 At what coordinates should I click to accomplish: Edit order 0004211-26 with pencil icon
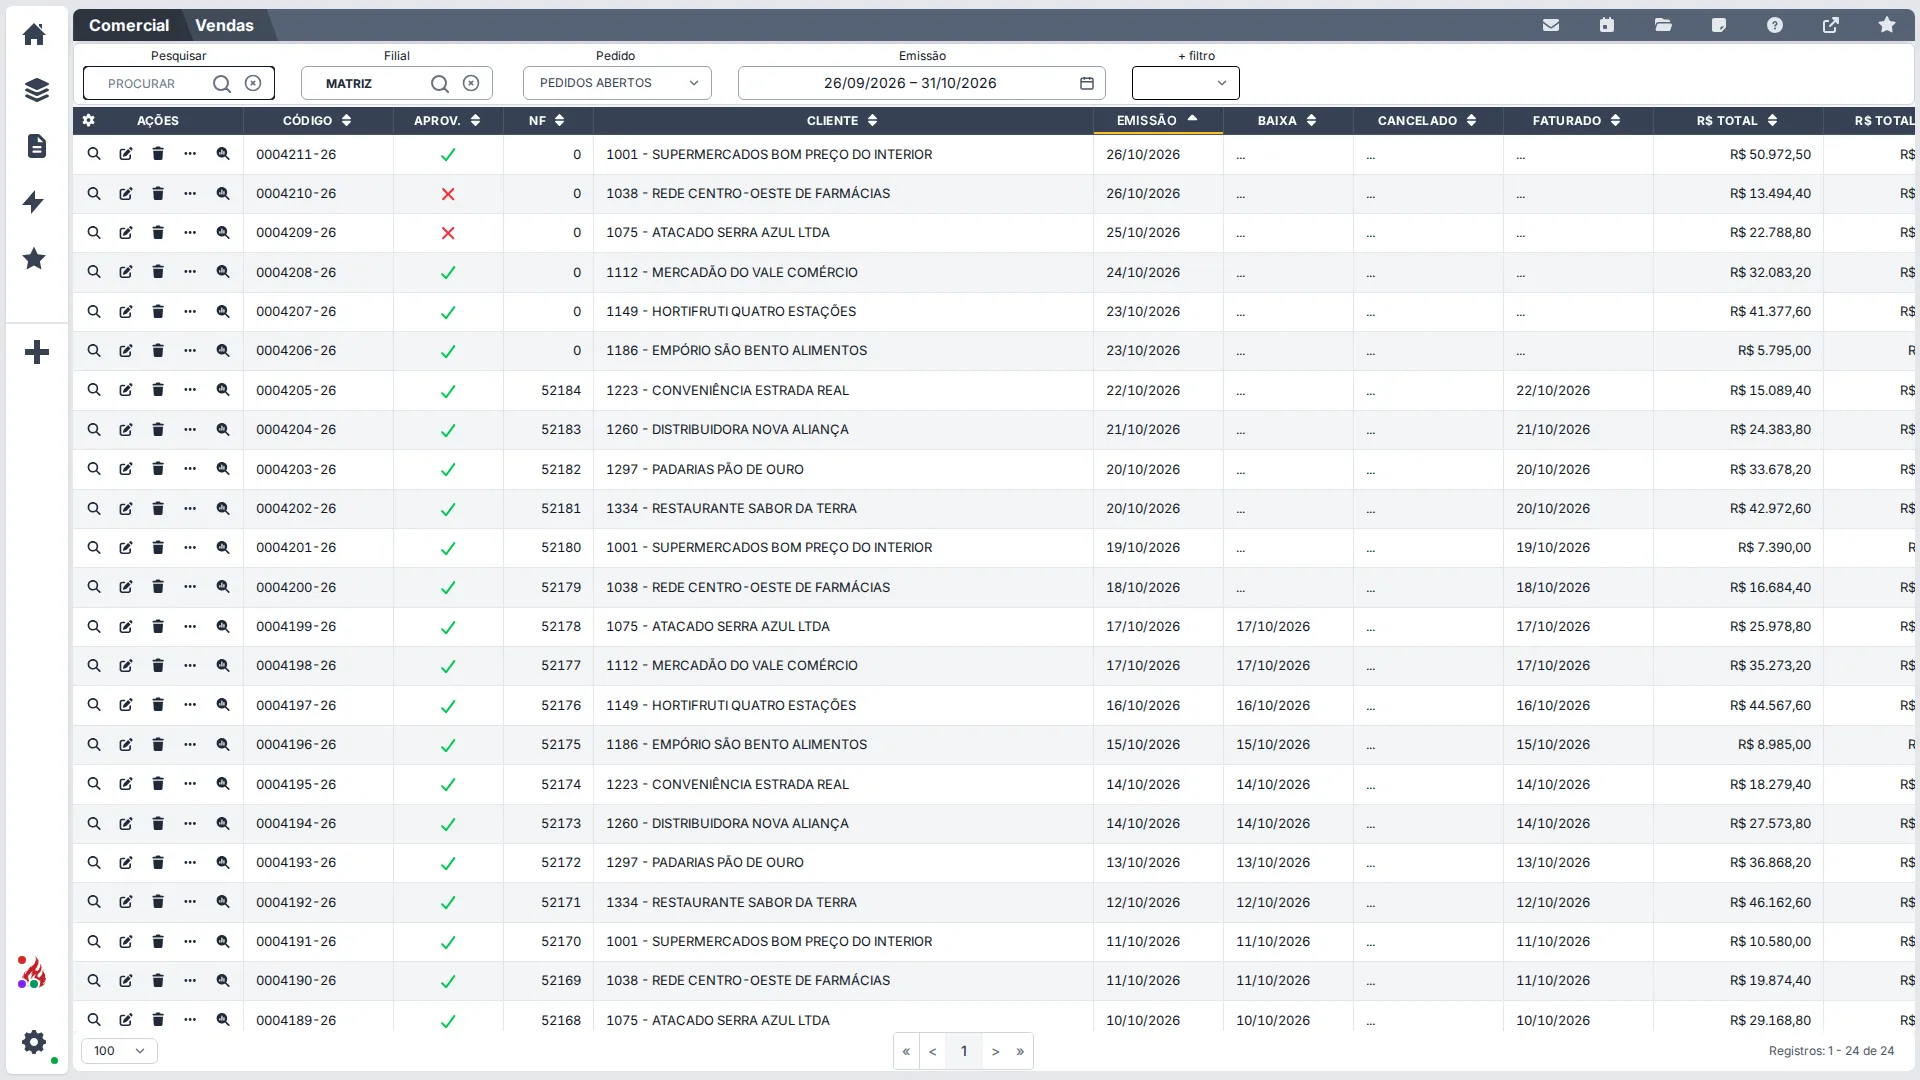(126, 154)
